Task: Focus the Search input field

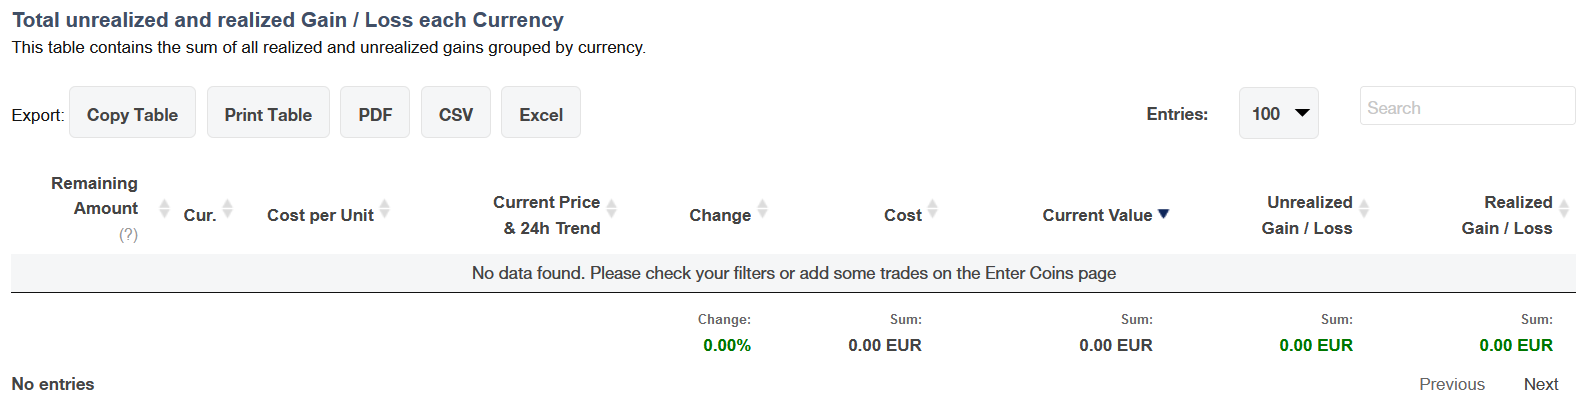Action: (1467, 106)
